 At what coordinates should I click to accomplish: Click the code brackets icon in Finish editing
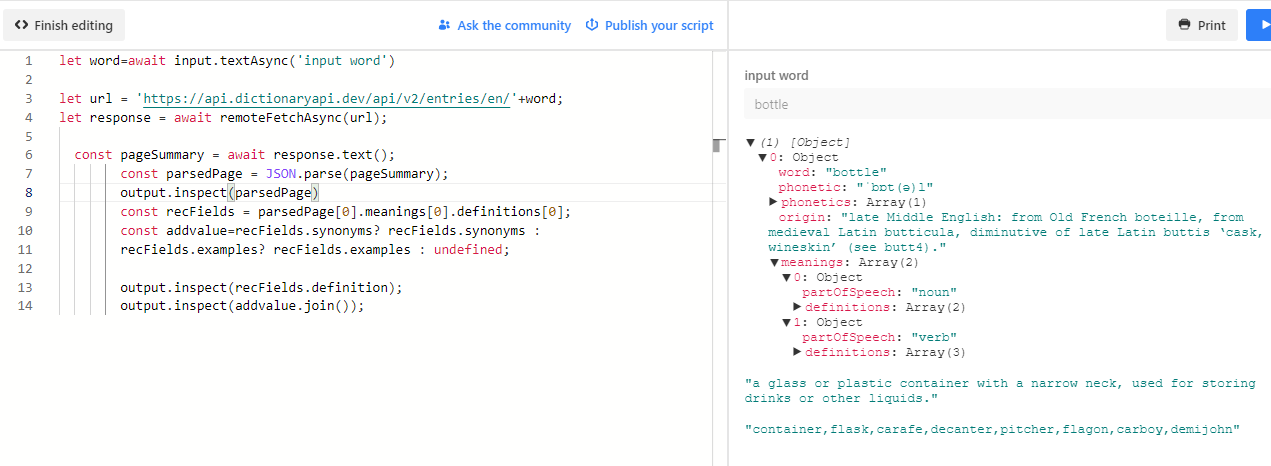point(21,25)
